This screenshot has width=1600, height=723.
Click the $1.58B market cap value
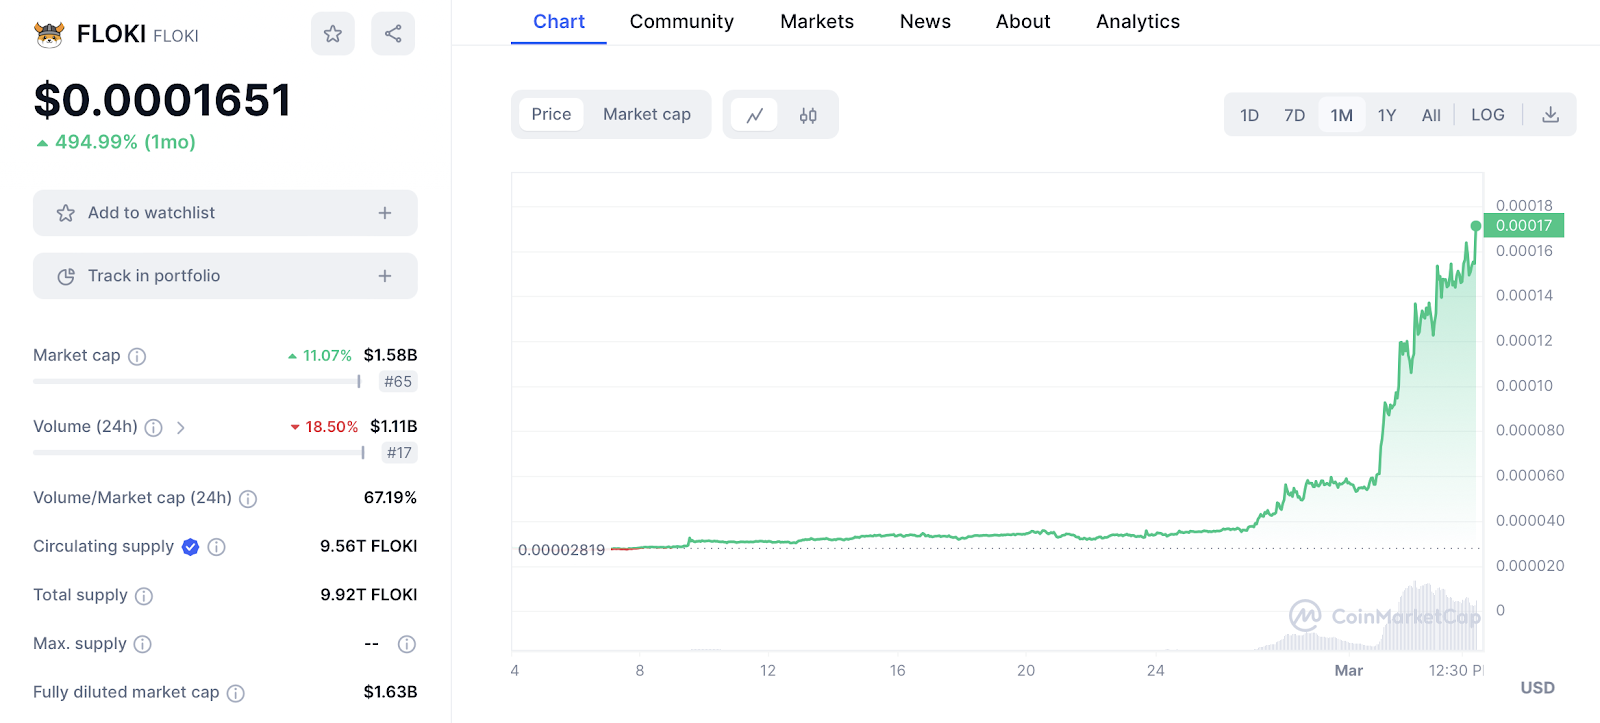[x=390, y=355]
